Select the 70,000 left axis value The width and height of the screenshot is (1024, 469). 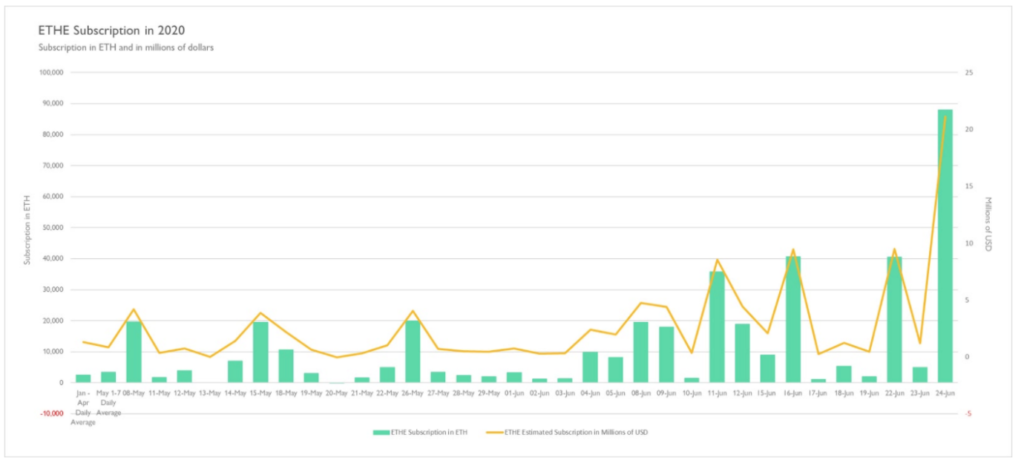(x=53, y=165)
